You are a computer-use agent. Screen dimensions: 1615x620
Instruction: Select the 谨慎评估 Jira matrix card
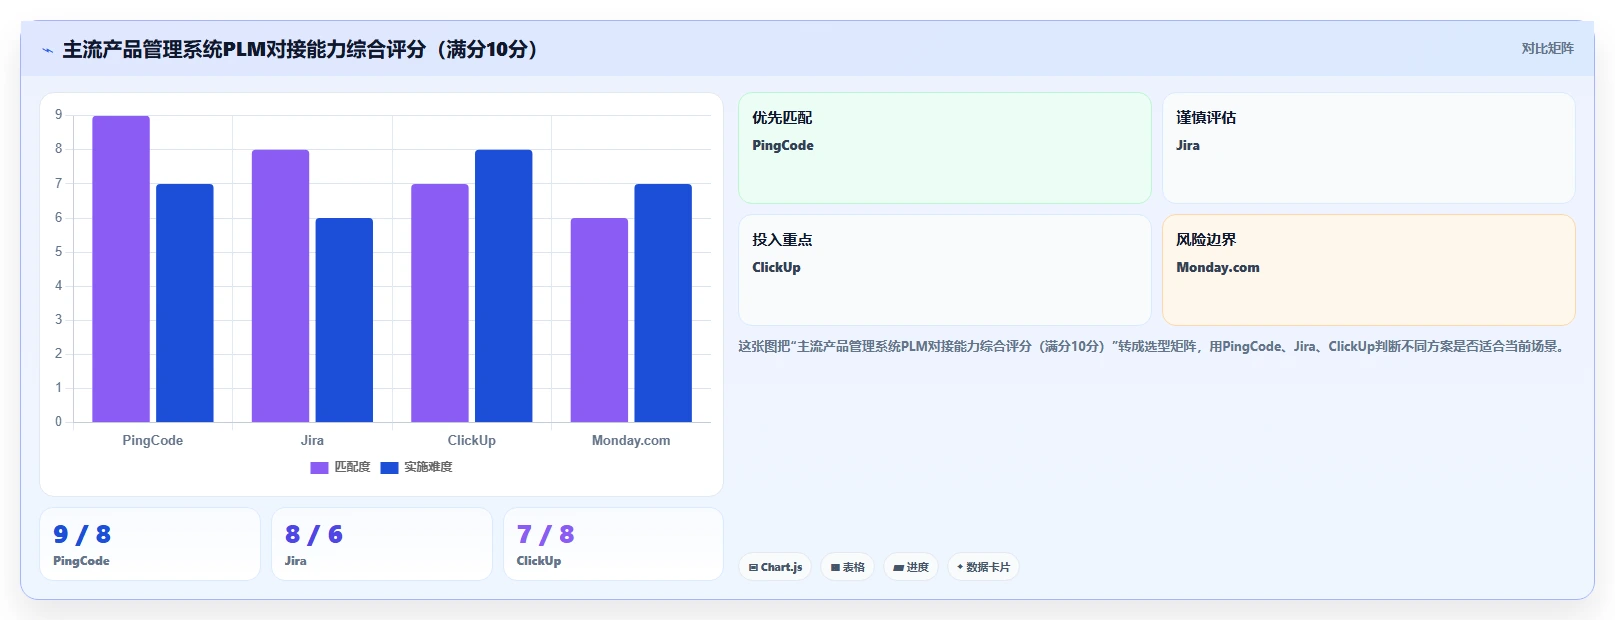tap(1369, 148)
